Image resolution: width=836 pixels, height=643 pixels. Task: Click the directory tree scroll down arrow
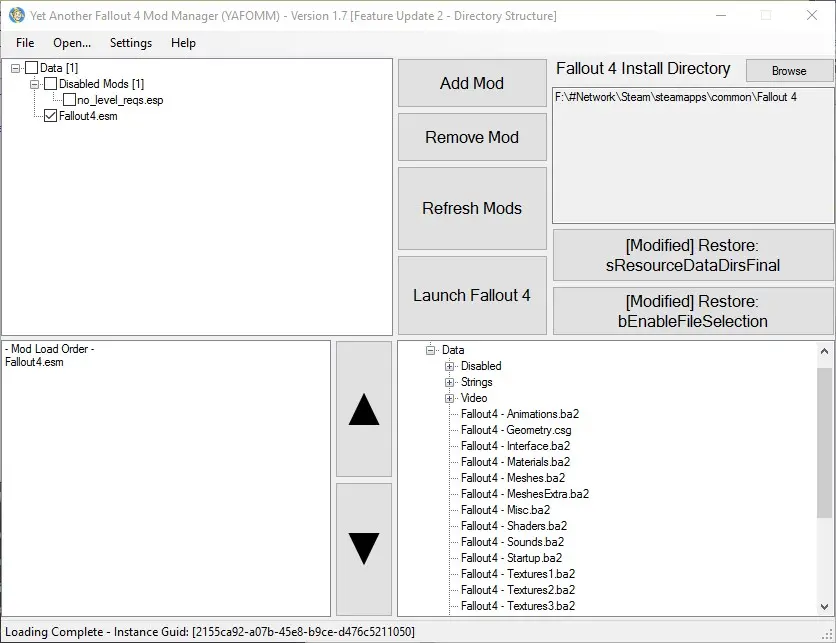pos(824,606)
